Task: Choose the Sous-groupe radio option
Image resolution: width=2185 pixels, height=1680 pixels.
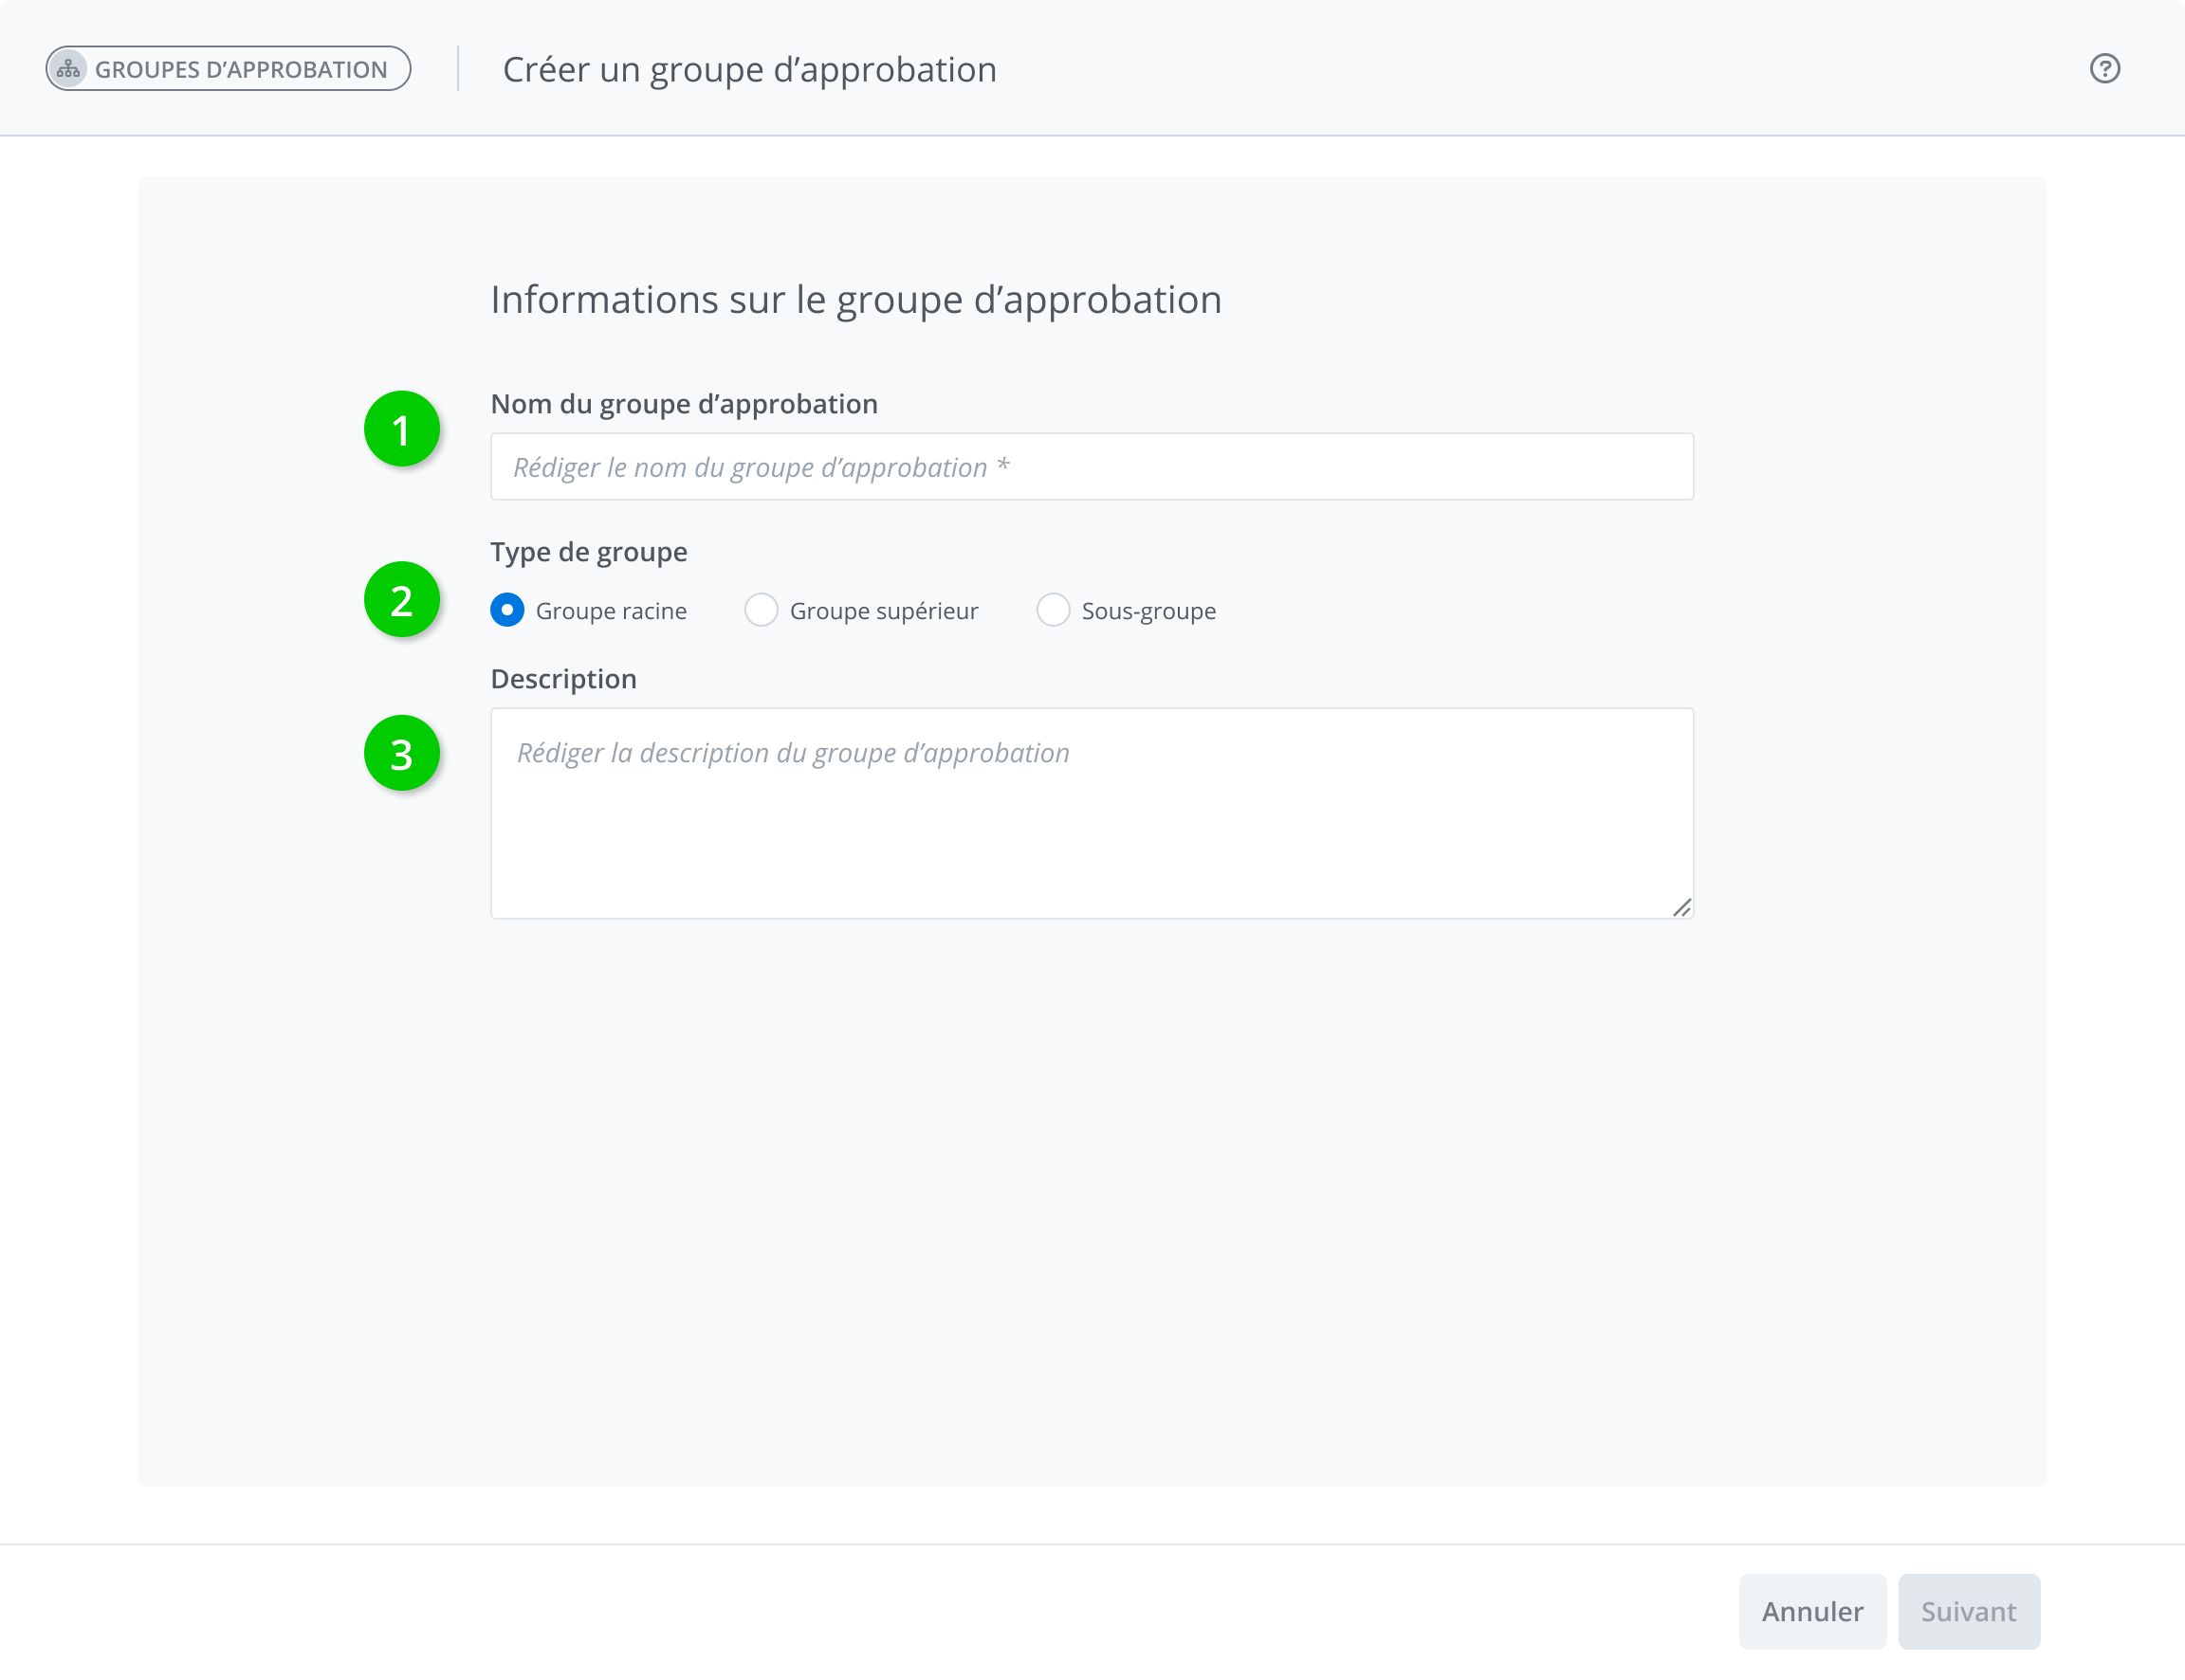Action: (x=1053, y=610)
